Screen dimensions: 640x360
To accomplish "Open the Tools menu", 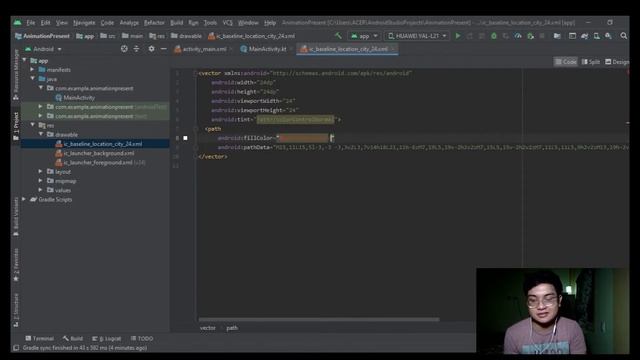I will click(210, 22).
